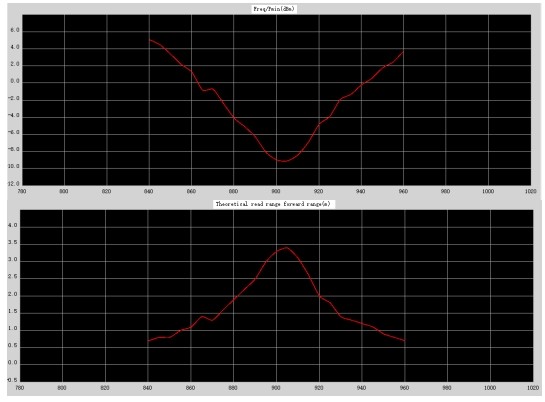Viewport: 545px width, 402px height.
Task: Select the lowest point of the Pmin curve
Action: [x=284, y=161]
